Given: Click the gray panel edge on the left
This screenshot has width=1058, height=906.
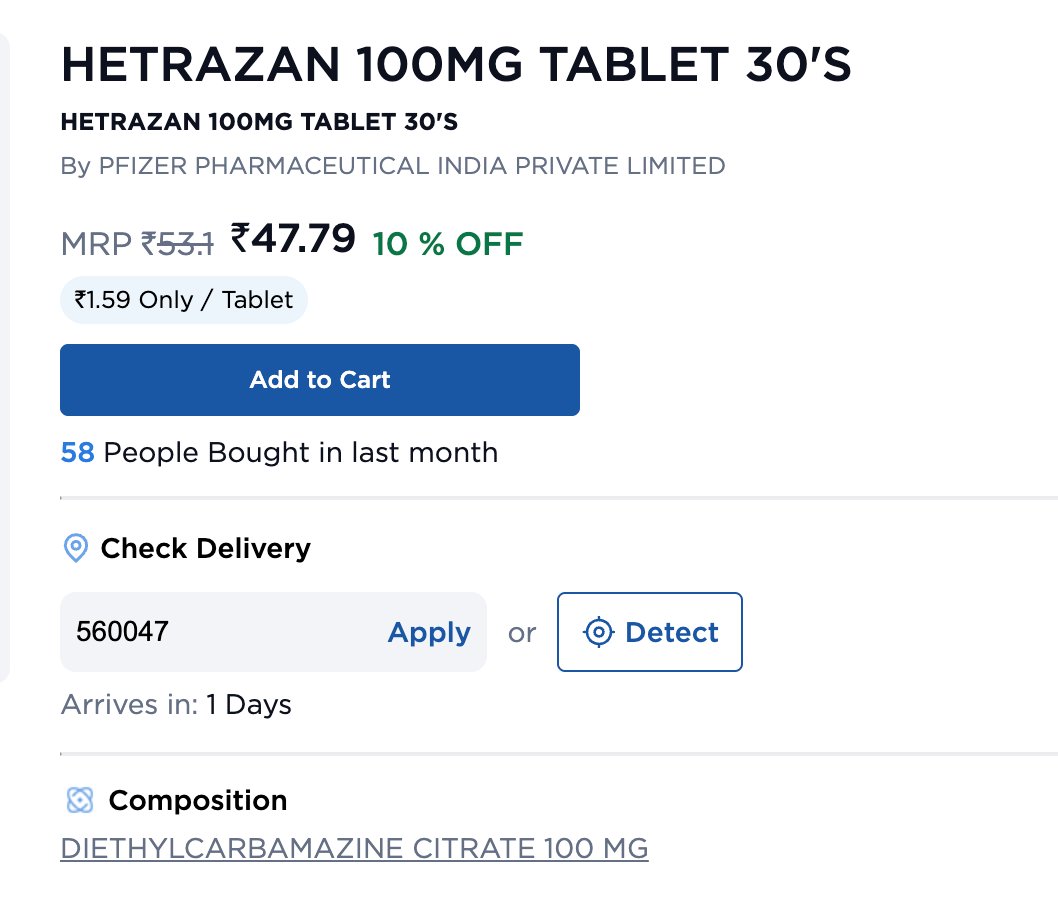Looking at the screenshot, I should point(4,350).
